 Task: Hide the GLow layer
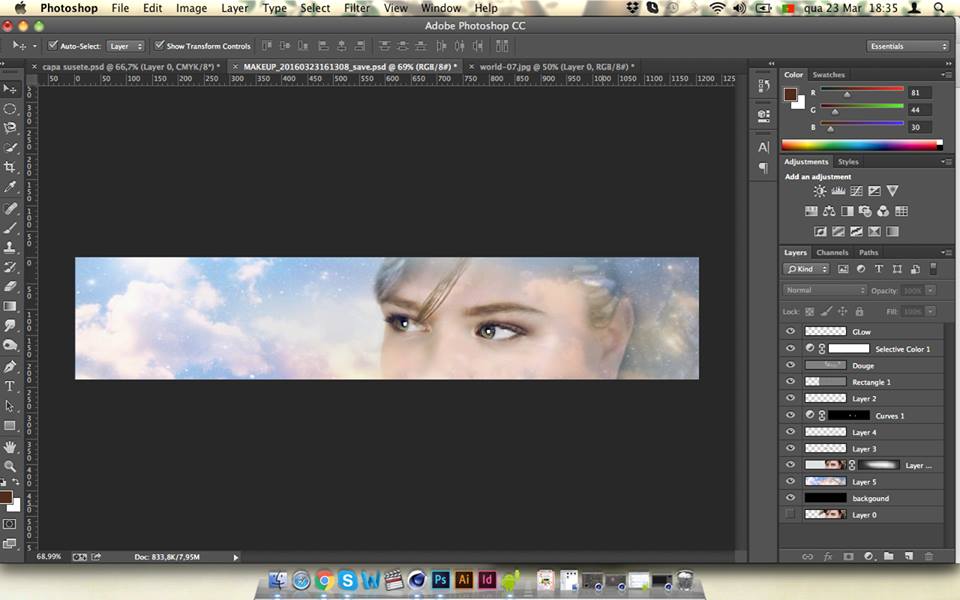(791, 331)
